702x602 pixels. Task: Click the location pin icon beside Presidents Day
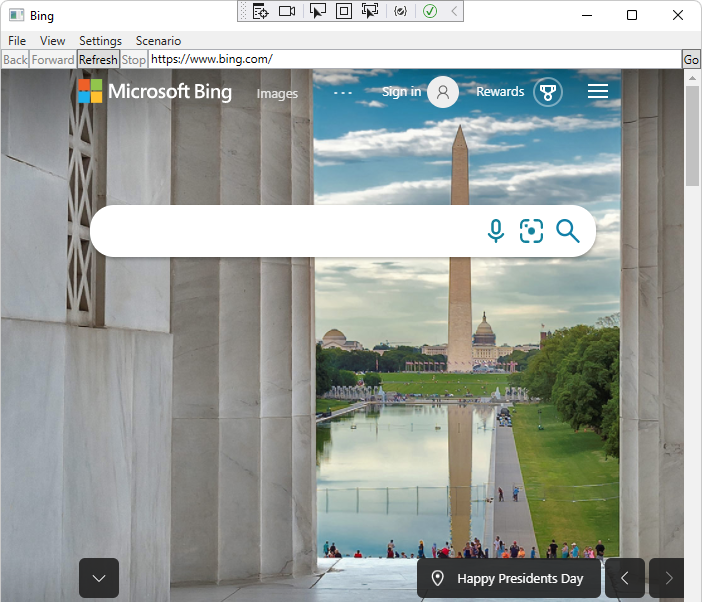pos(437,579)
